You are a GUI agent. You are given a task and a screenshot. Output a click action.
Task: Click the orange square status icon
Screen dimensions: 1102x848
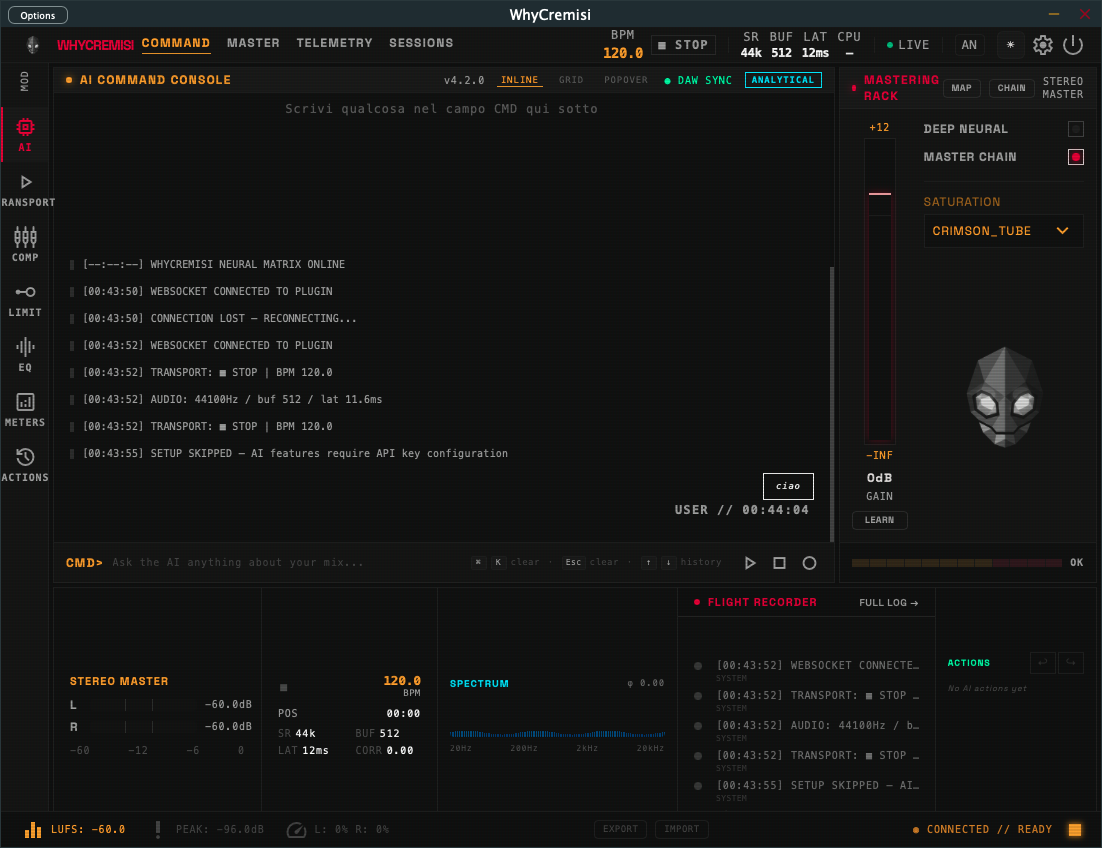coord(1075,830)
